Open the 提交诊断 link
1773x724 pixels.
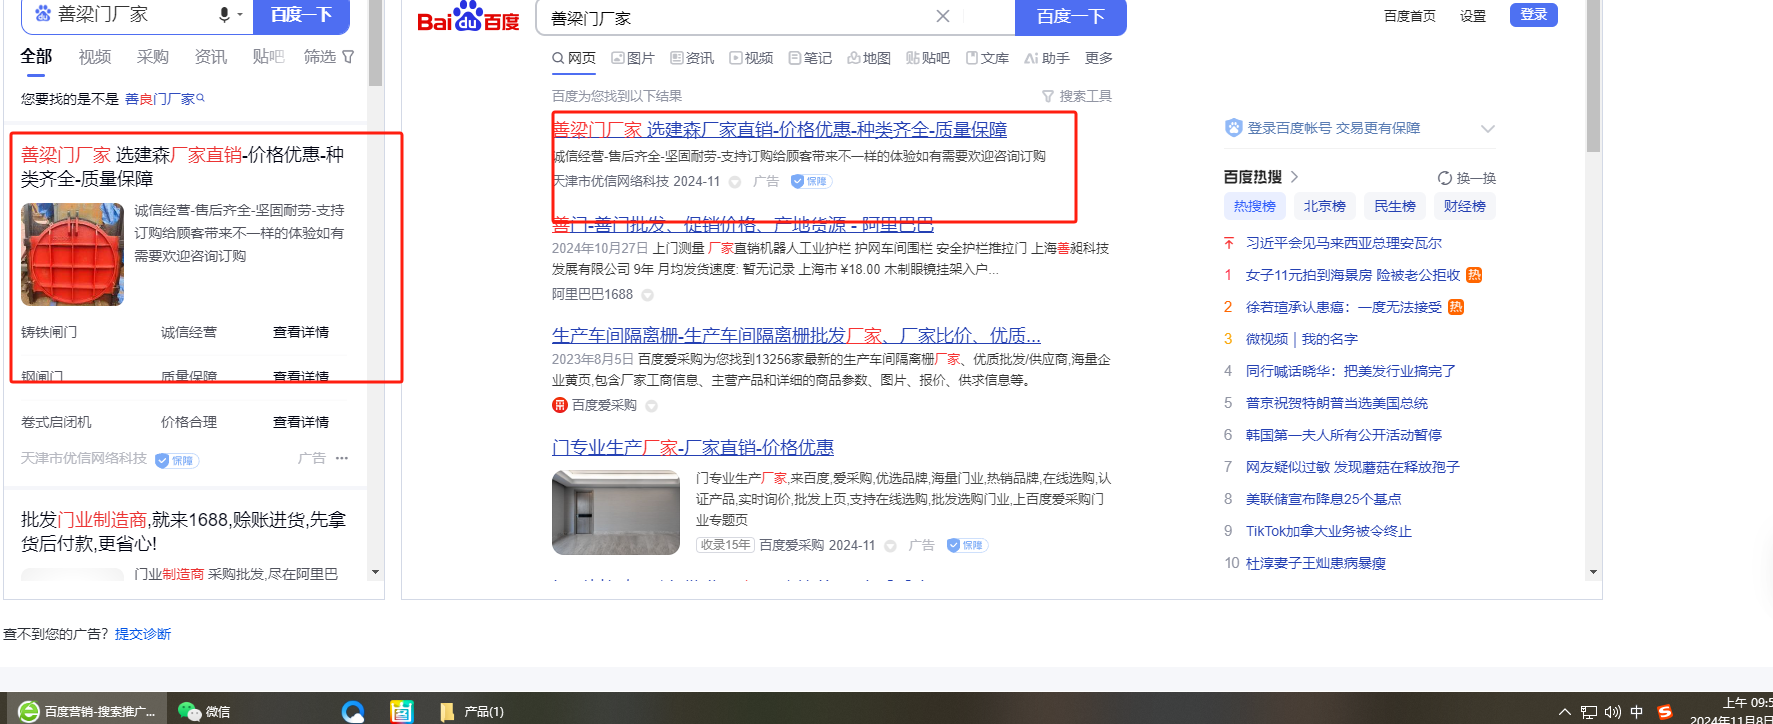[143, 634]
